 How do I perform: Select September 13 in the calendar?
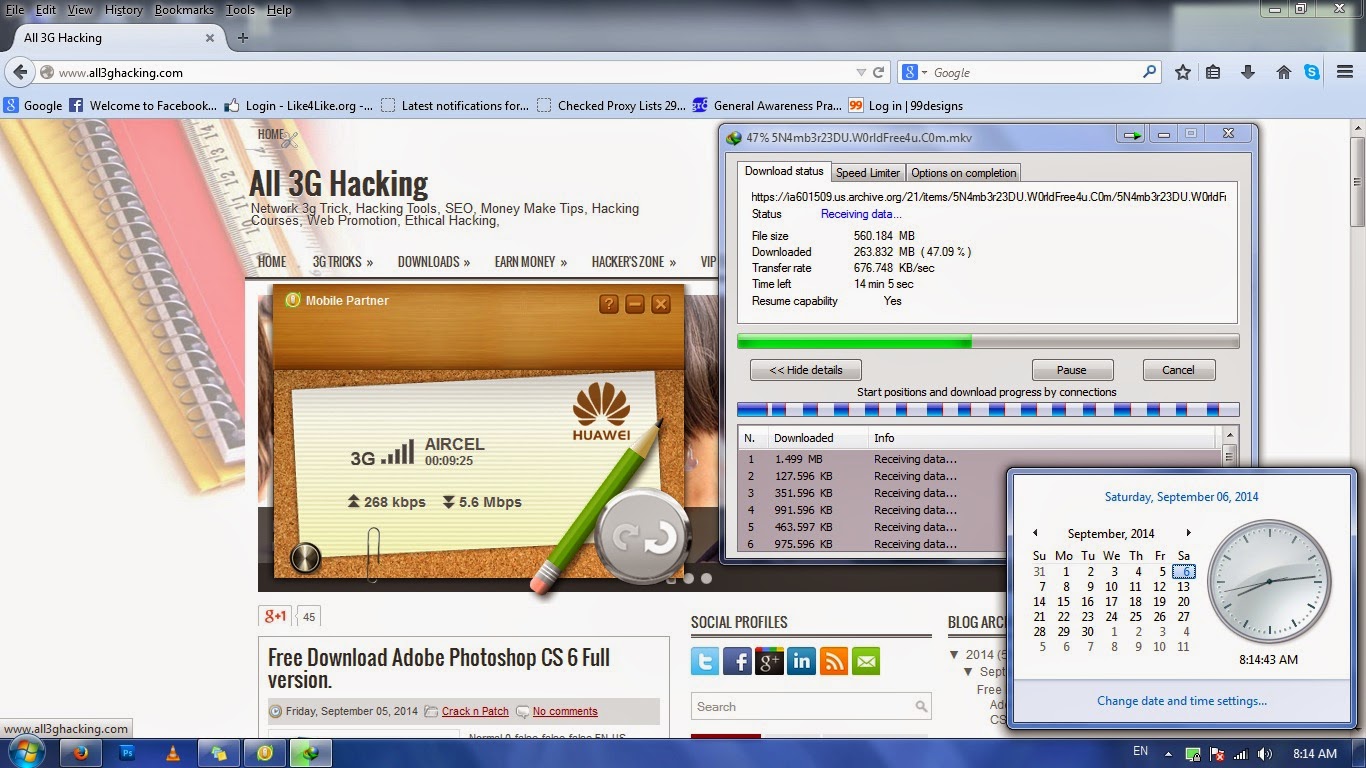1183,587
